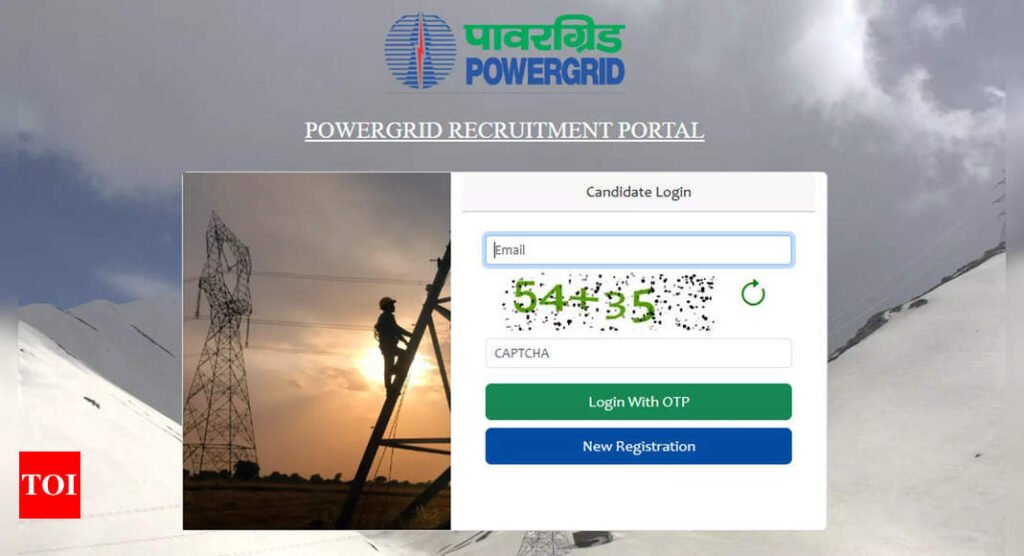
Task: Focus the CAPTCHA text field
Action: [638, 353]
